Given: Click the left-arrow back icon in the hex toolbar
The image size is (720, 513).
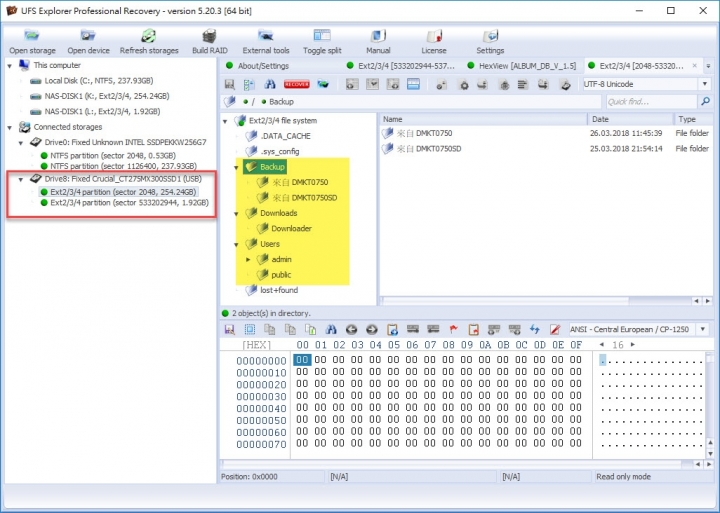Looking at the screenshot, I should click(x=351, y=329).
